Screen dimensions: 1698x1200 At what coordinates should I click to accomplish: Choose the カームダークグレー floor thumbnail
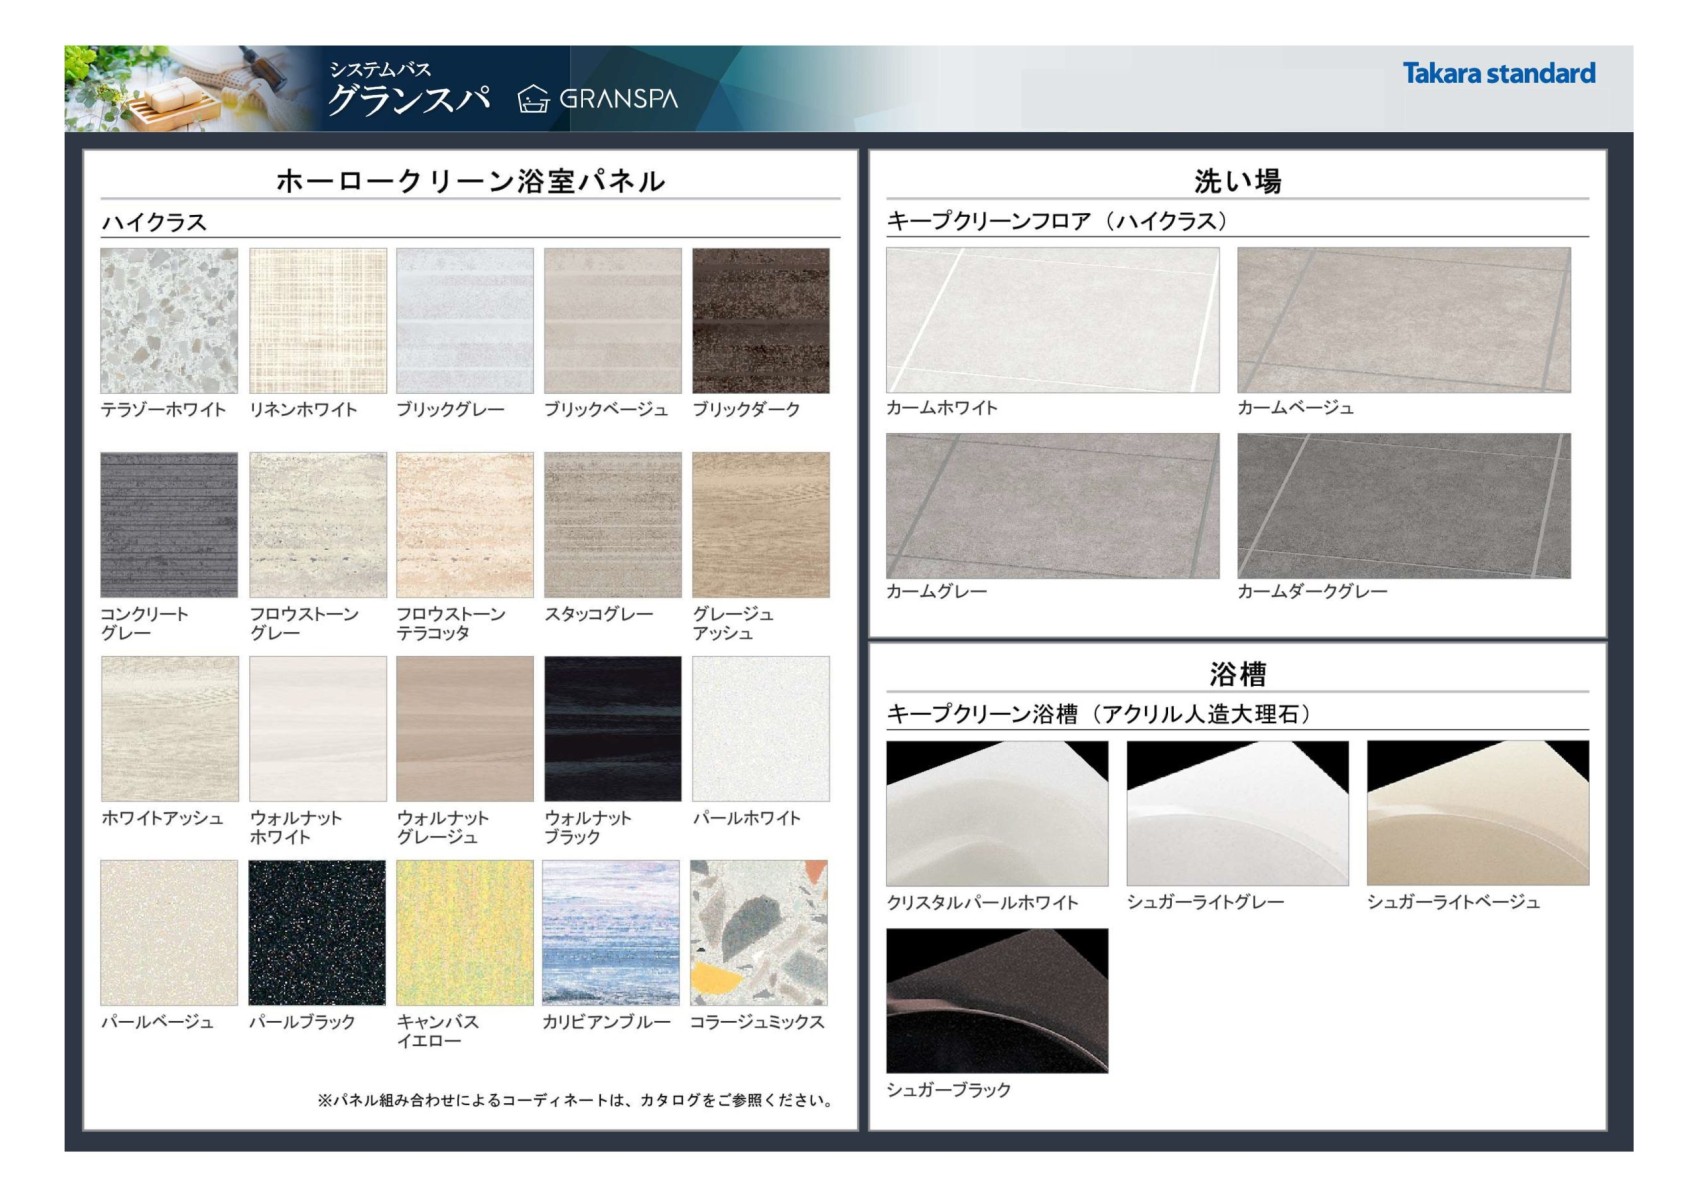pyautogui.click(x=1403, y=505)
